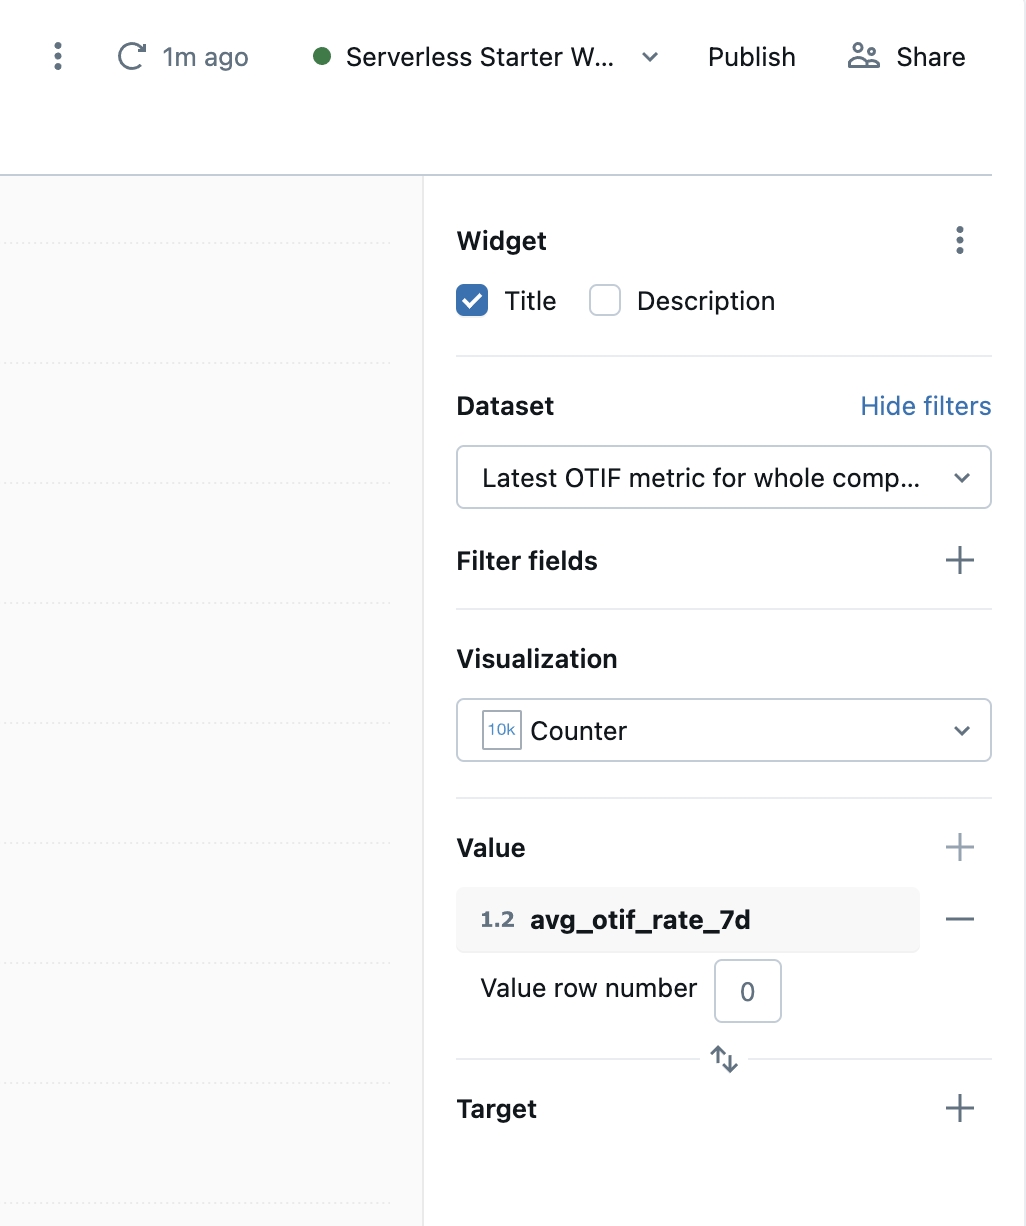Click the swap arrows icon above Target
Screen dimensions: 1026x1226
(x=724, y=1059)
